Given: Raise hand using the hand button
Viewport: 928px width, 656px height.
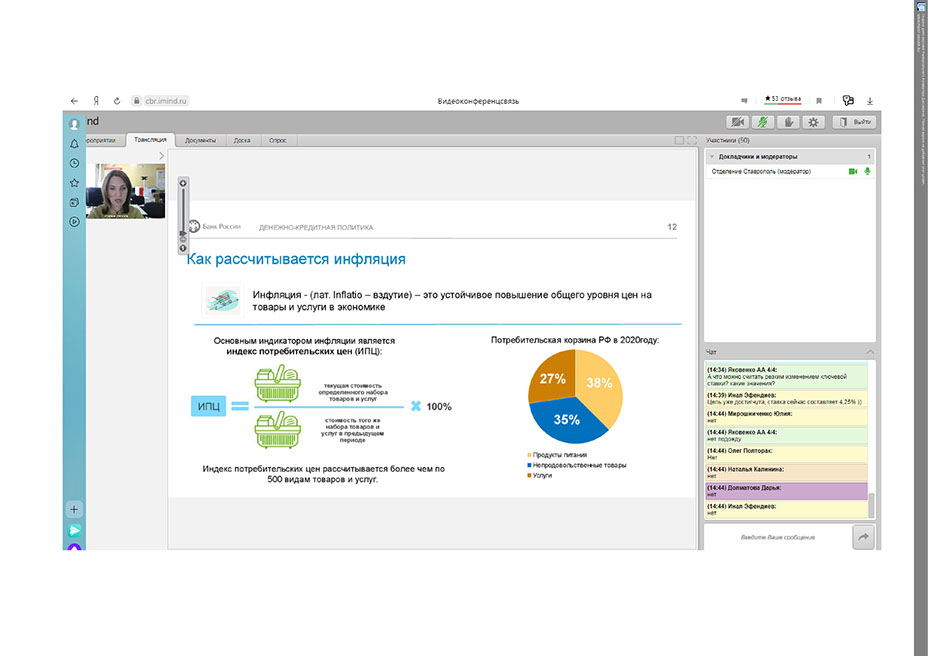Looking at the screenshot, I should 788,122.
